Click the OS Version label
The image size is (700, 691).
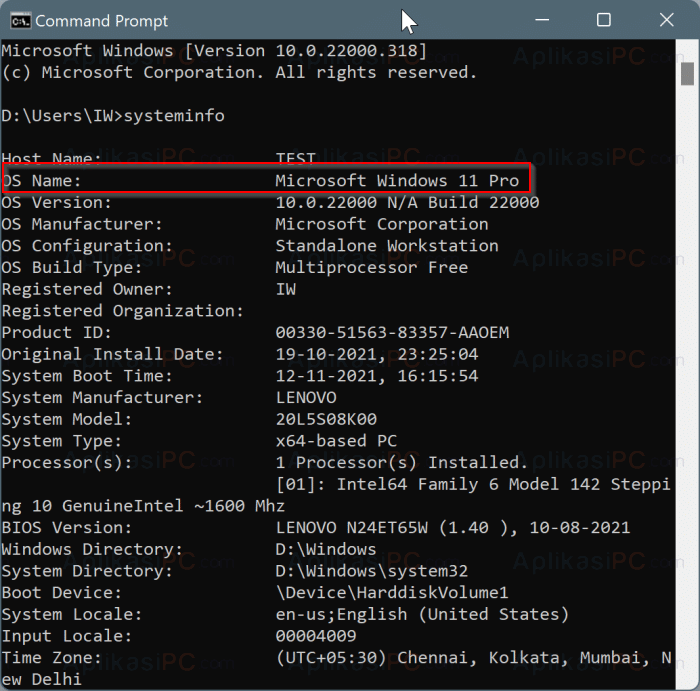coord(57,203)
